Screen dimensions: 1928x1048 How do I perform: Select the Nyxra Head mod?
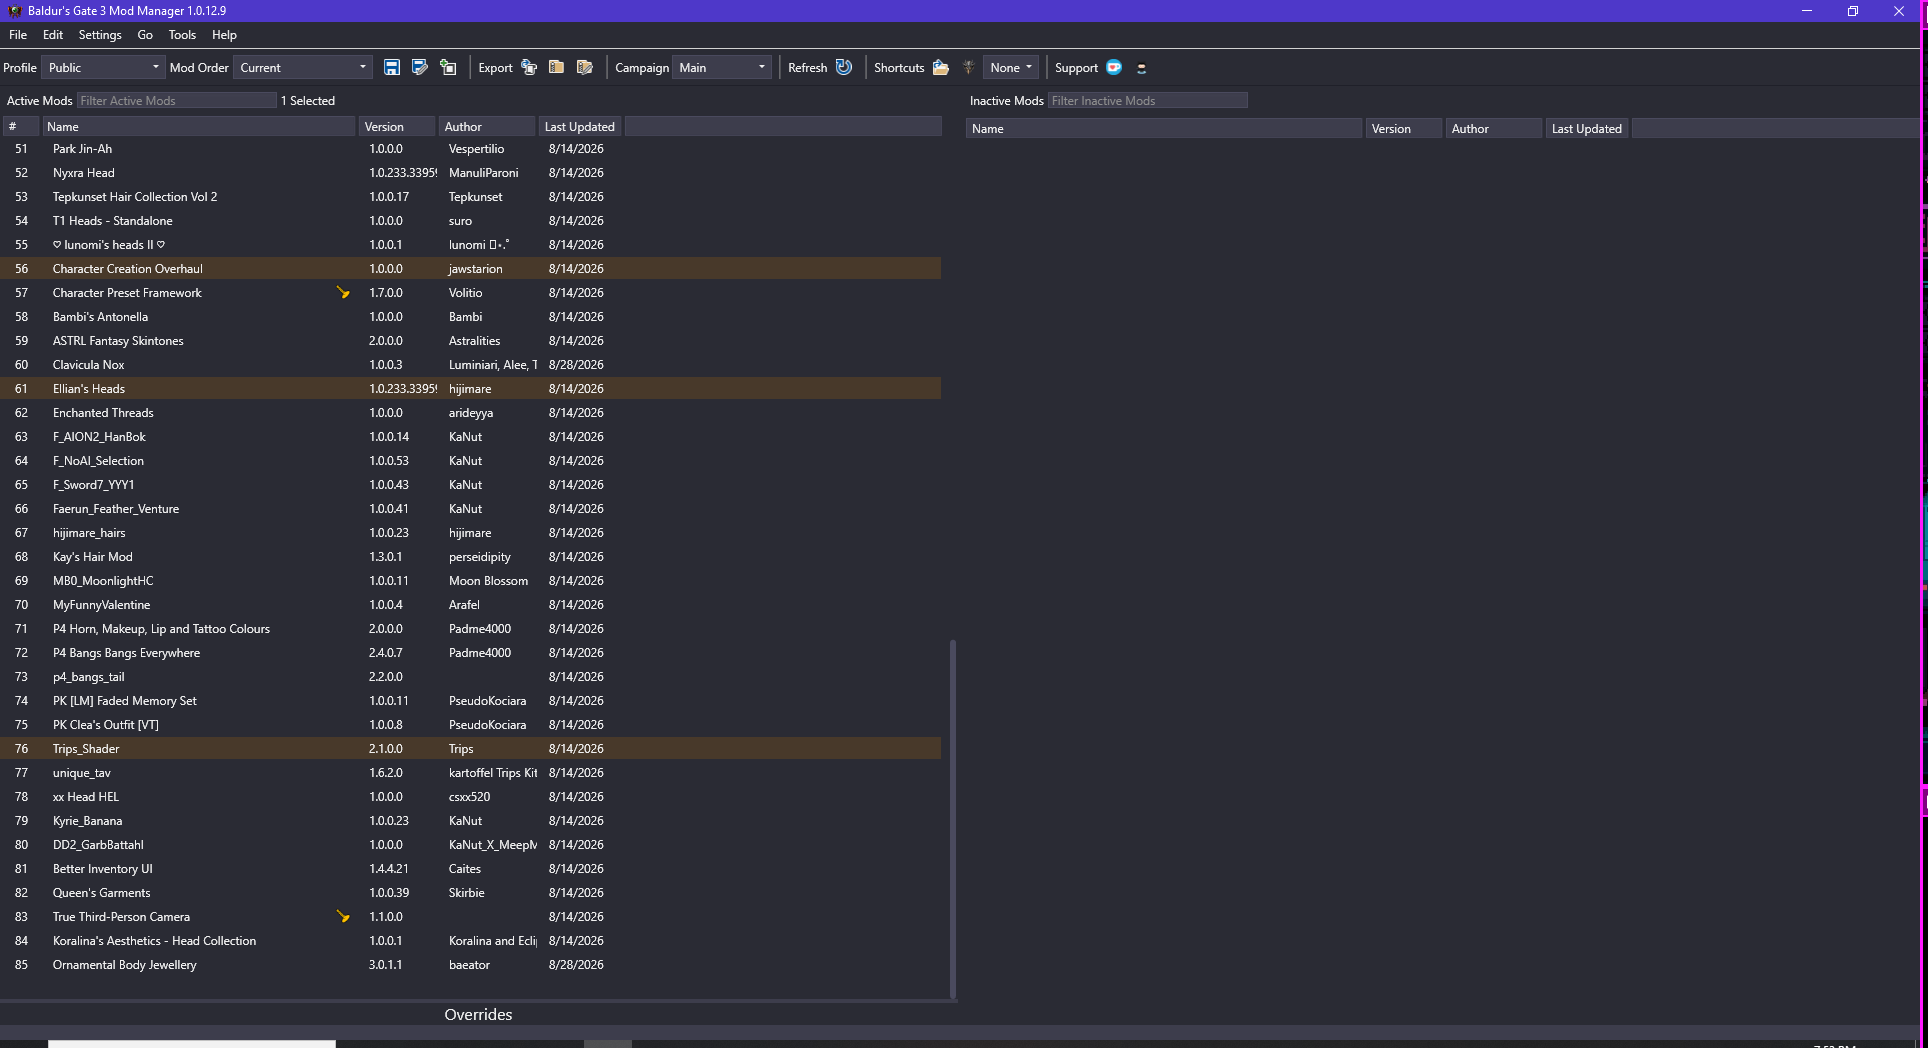point(84,172)
